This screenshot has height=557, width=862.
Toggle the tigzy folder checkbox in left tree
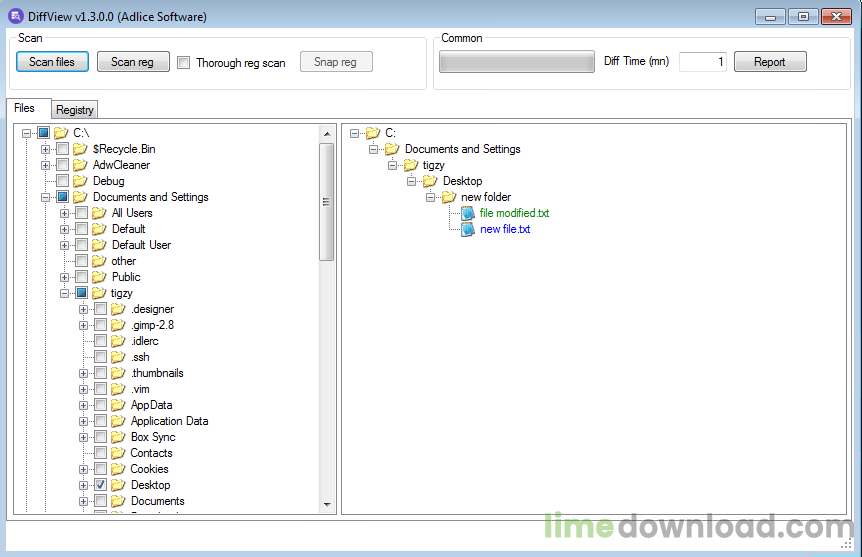tap(81, 293)
